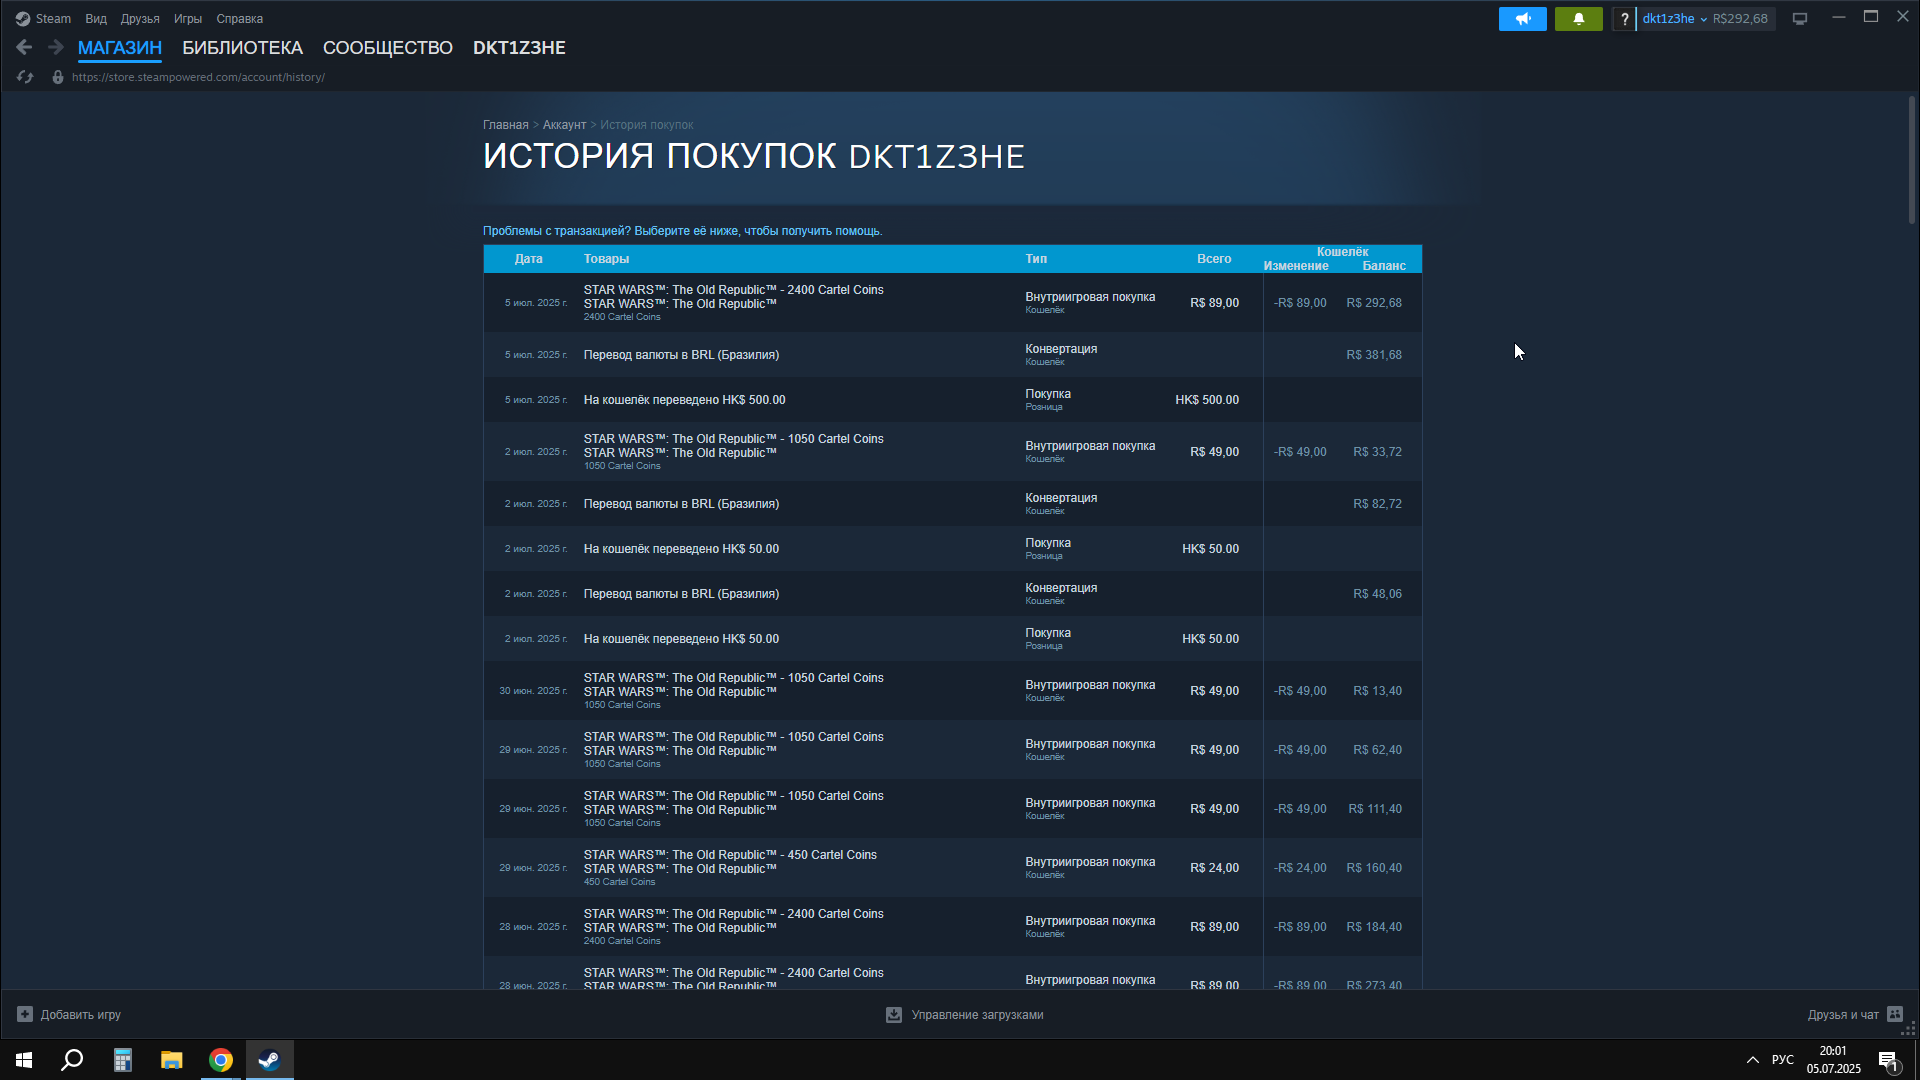This screenshot has width=1920, height=1080.
Task: Switch to the СООБЩЕСТВО tab
Action: [x=388, y=48]
